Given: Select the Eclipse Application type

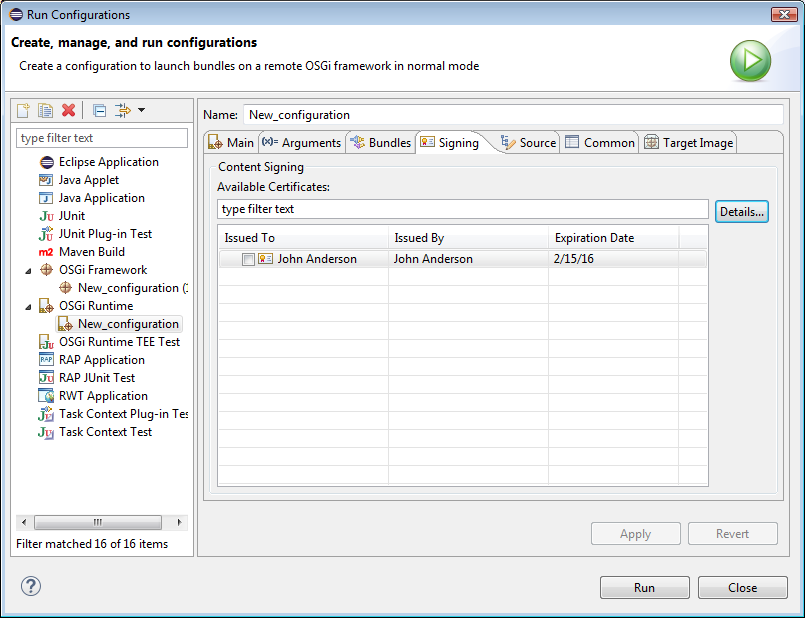Looking at the screenshot, I should (108, 162).
